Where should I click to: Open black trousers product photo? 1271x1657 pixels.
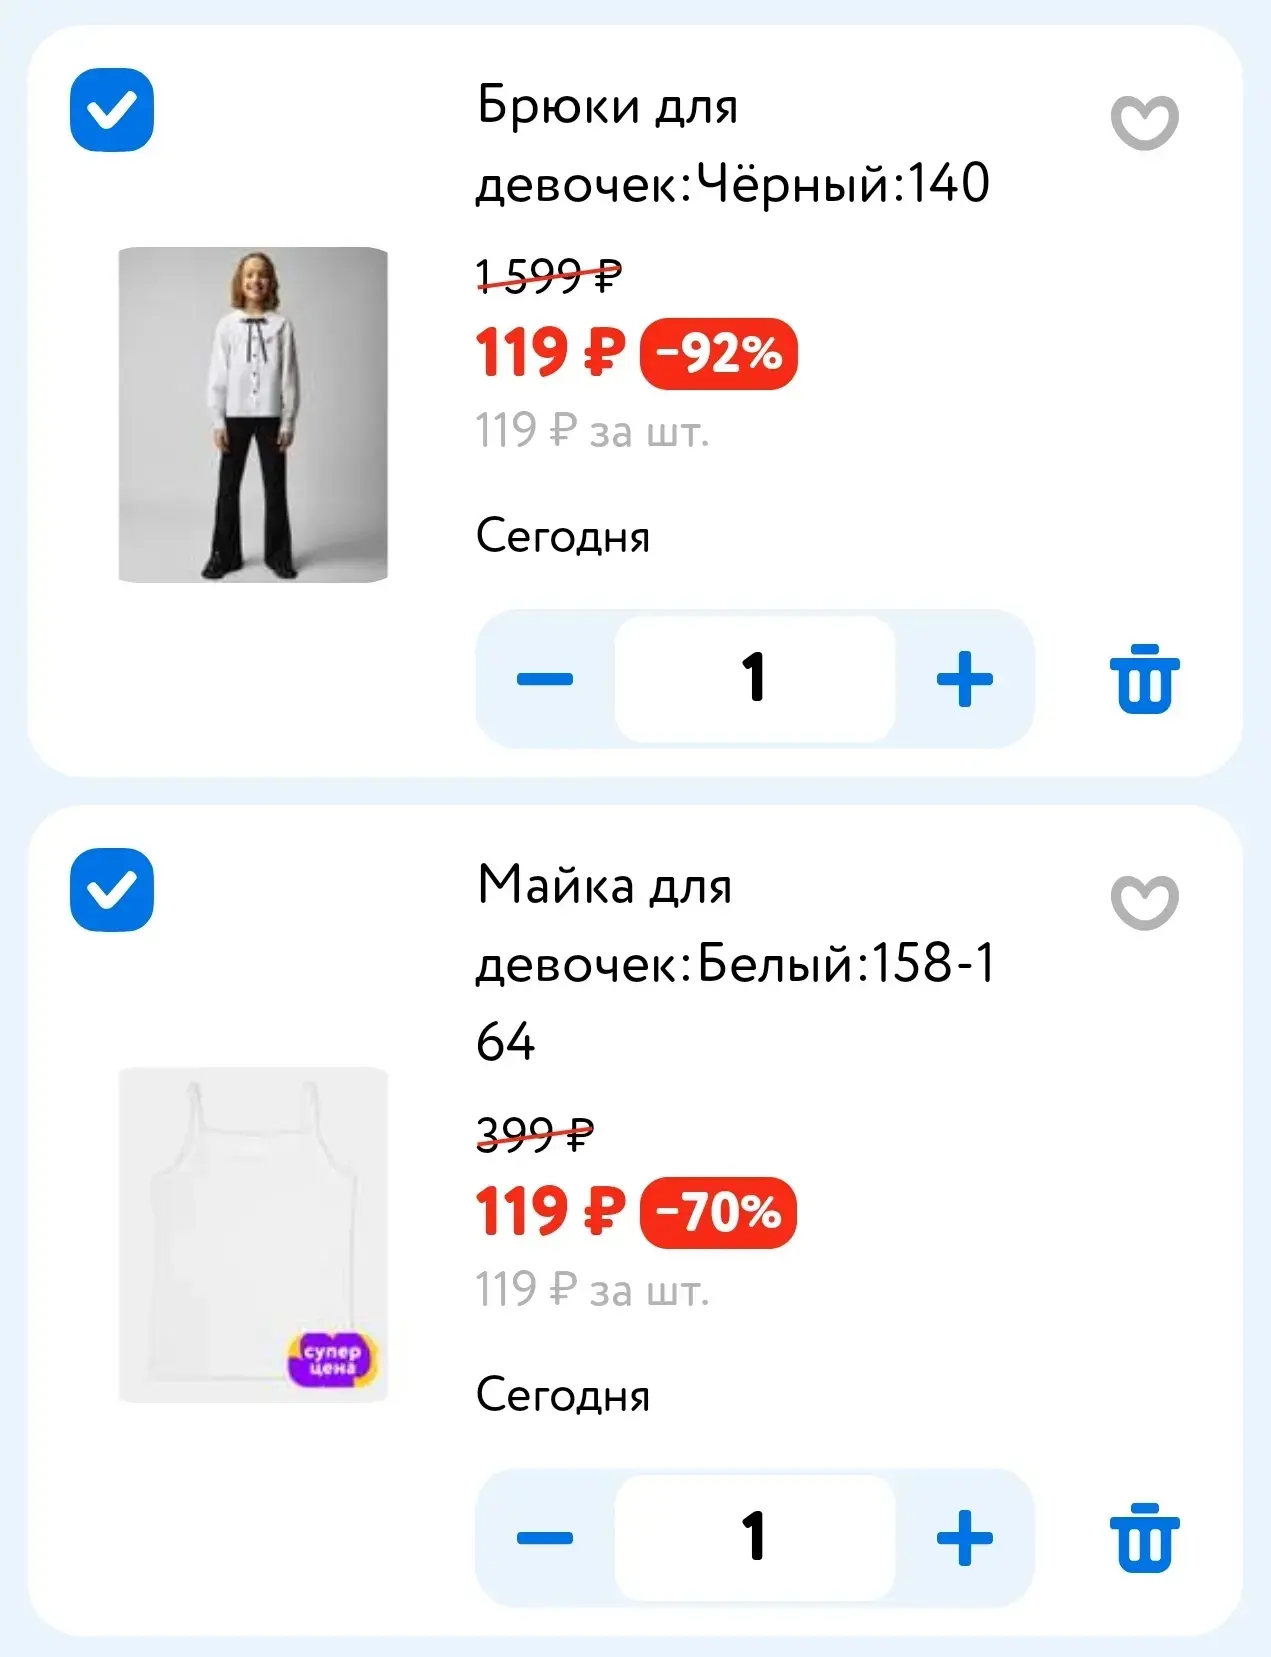point(253,414)
